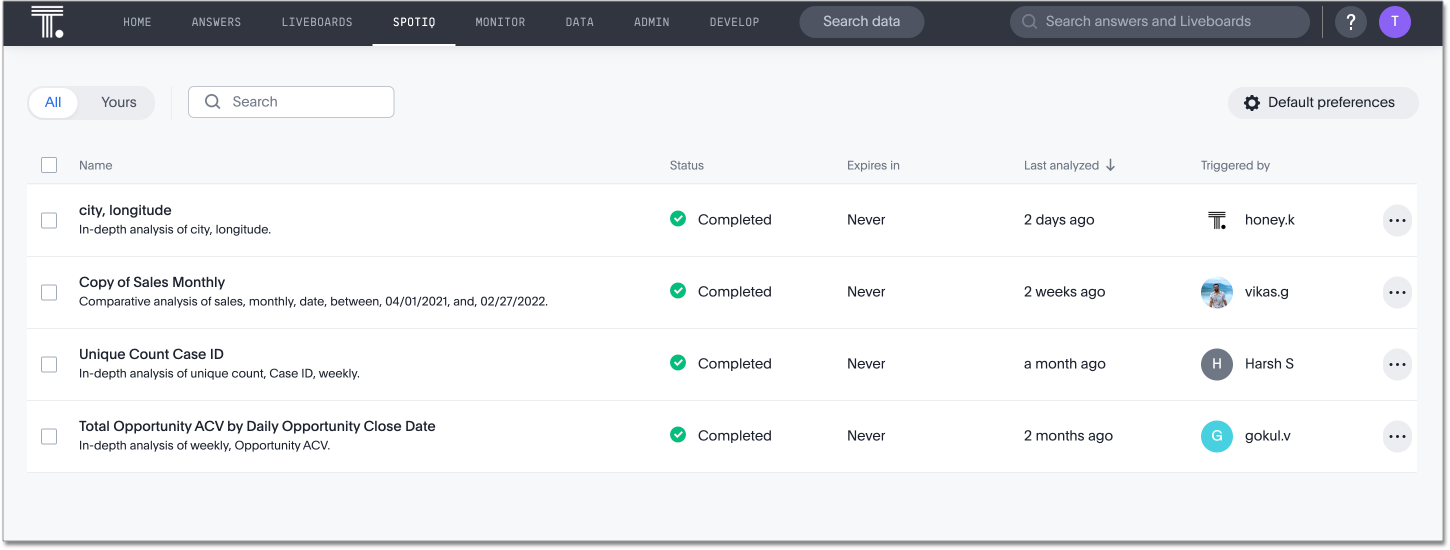
Task: Click the Search answers and Liveboards field
Action: click(x=1160, y=22)
